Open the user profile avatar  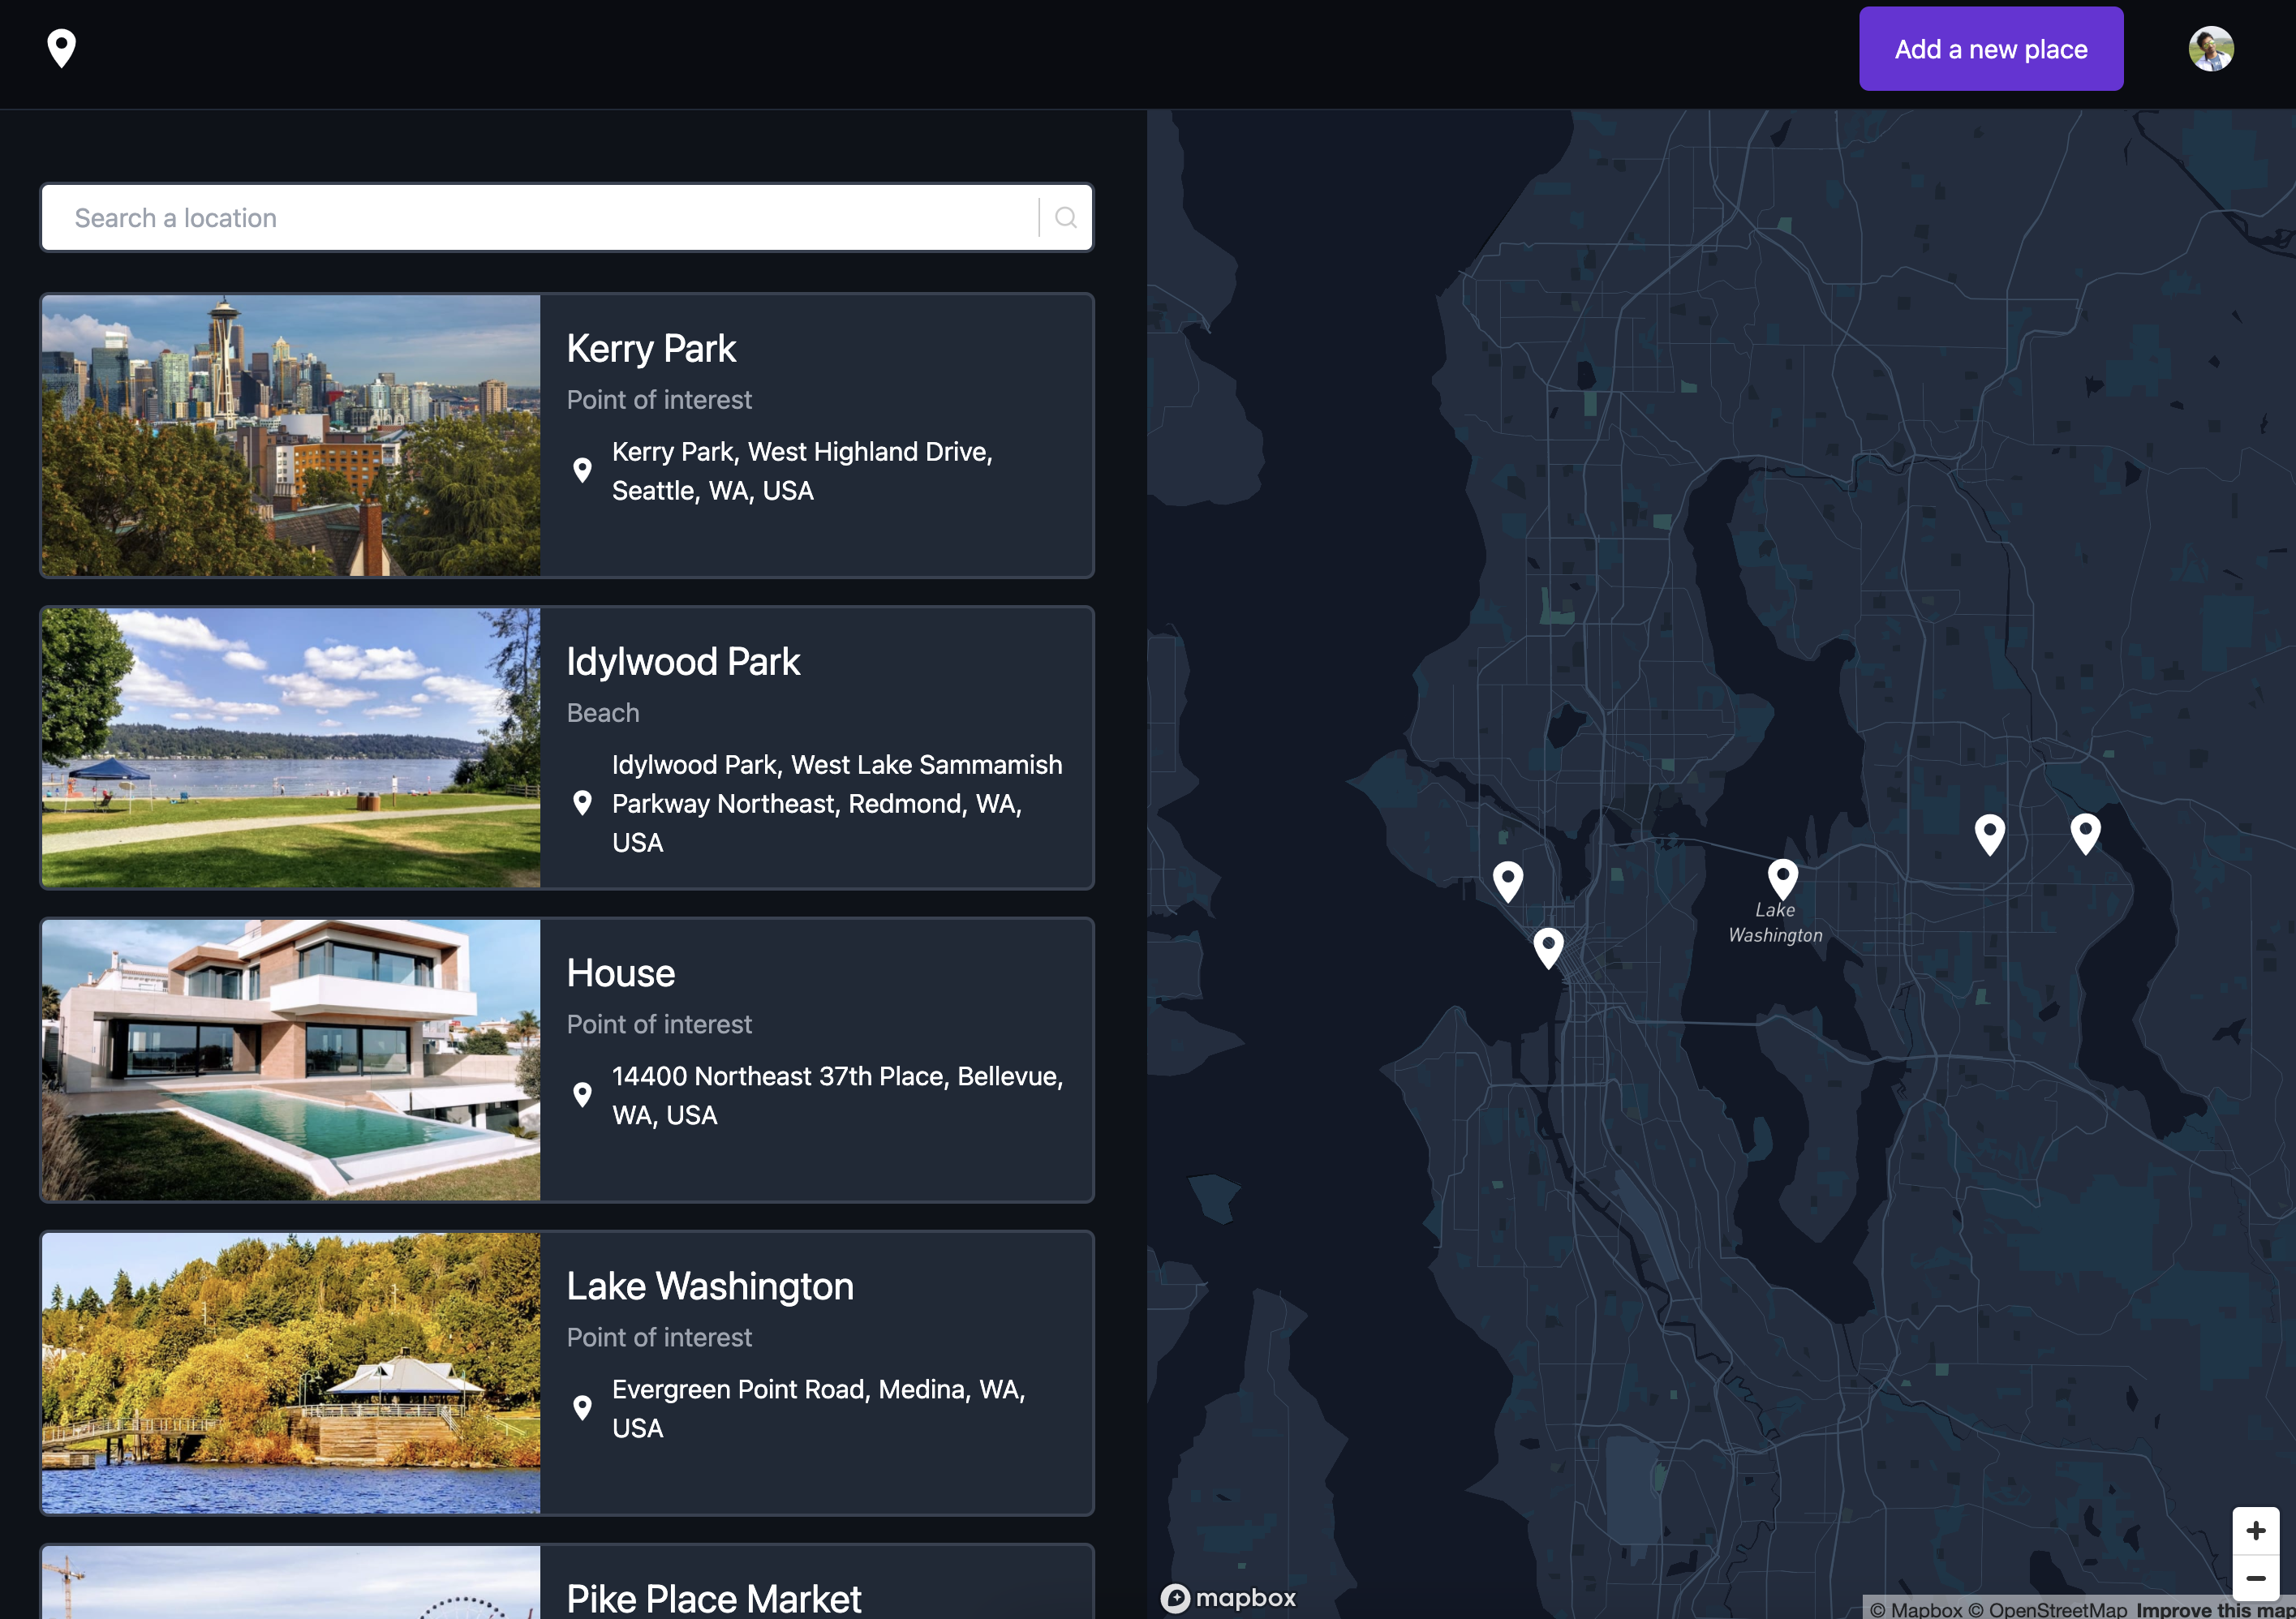(2210, 49)
